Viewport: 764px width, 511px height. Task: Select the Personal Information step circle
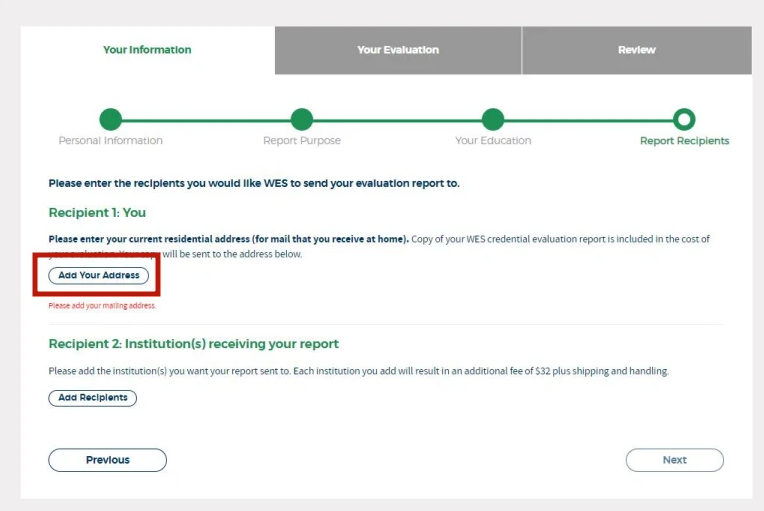[x=111, y=119]
